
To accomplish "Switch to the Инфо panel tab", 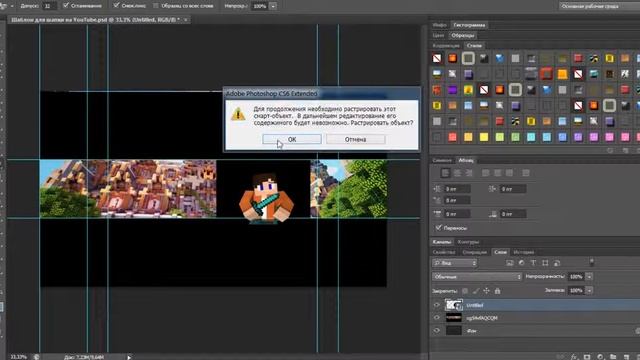I will pos(439,25).
